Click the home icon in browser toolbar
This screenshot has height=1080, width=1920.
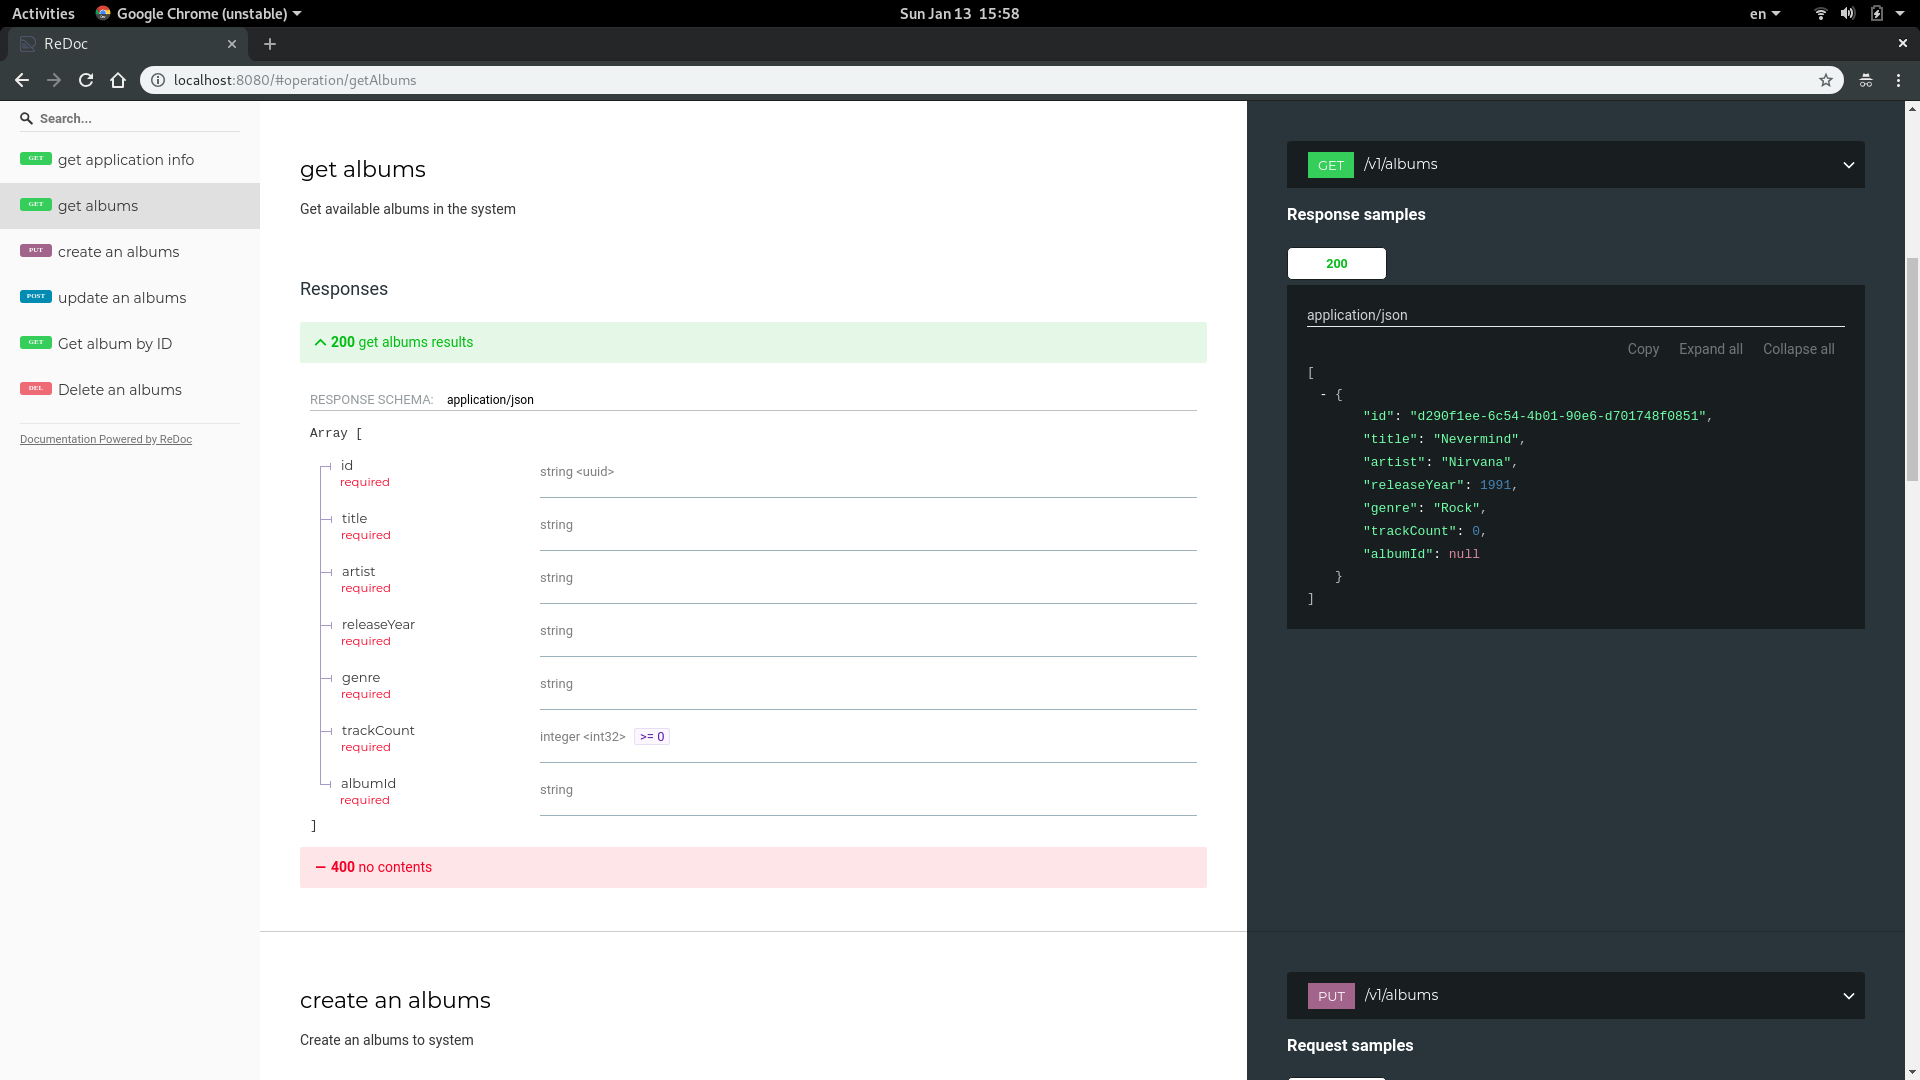click(x=118, y=80)
